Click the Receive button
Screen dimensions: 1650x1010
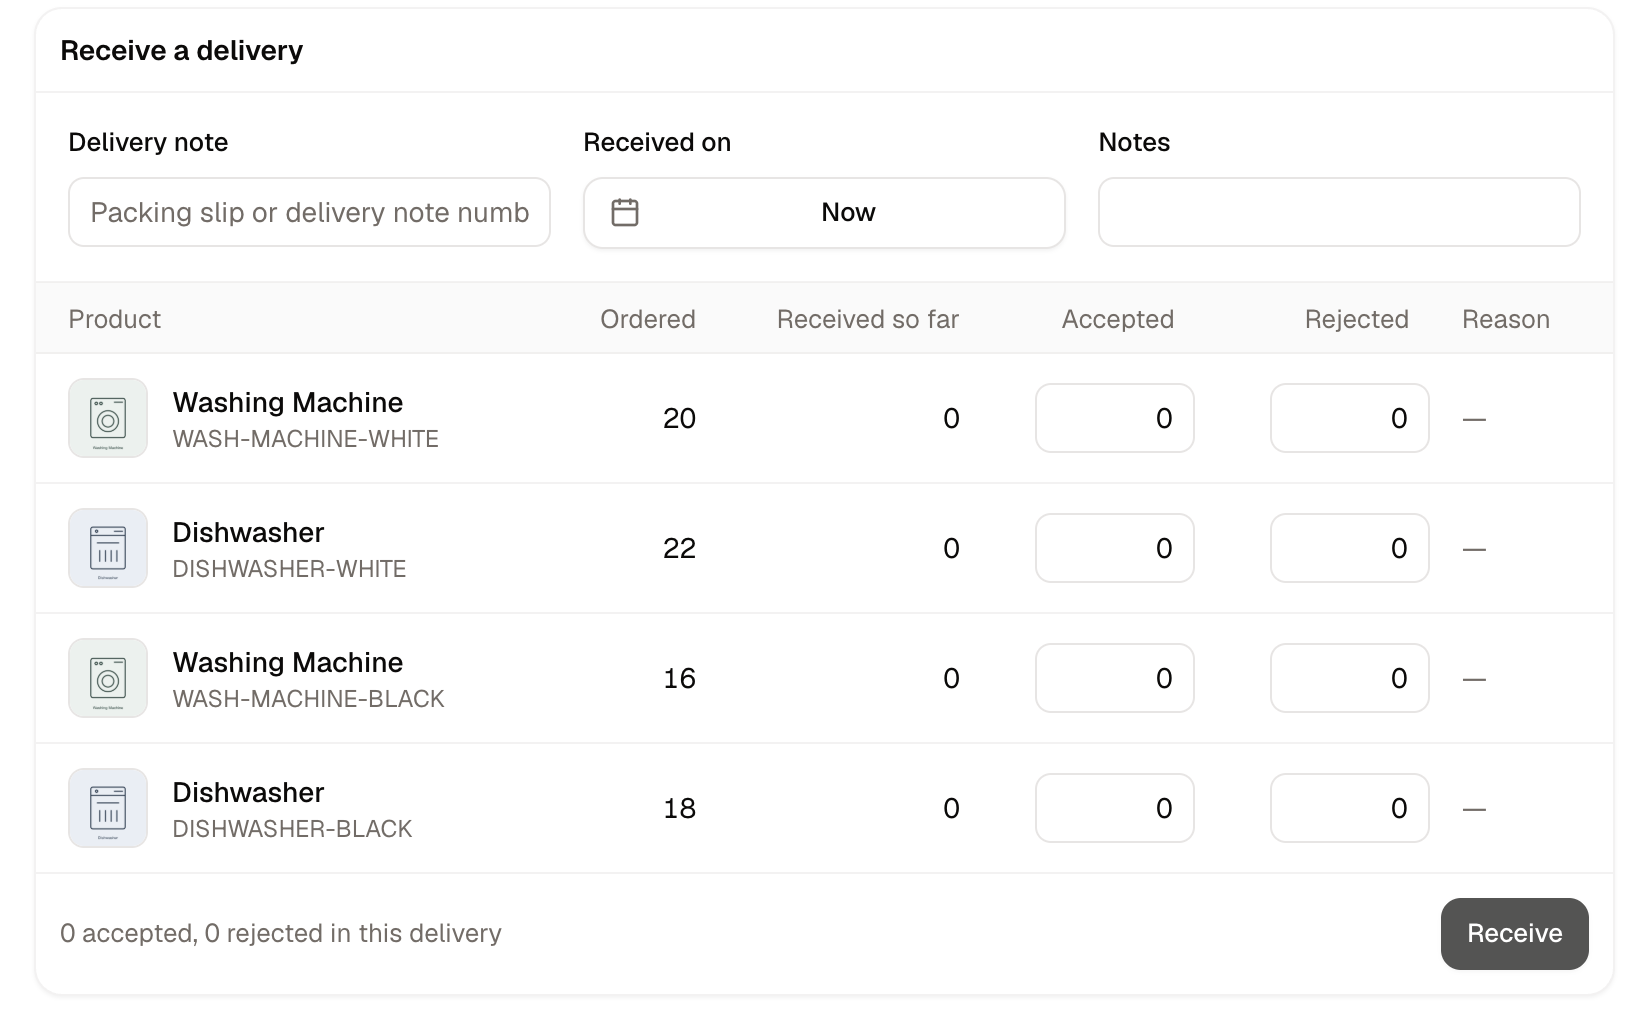1514,933
